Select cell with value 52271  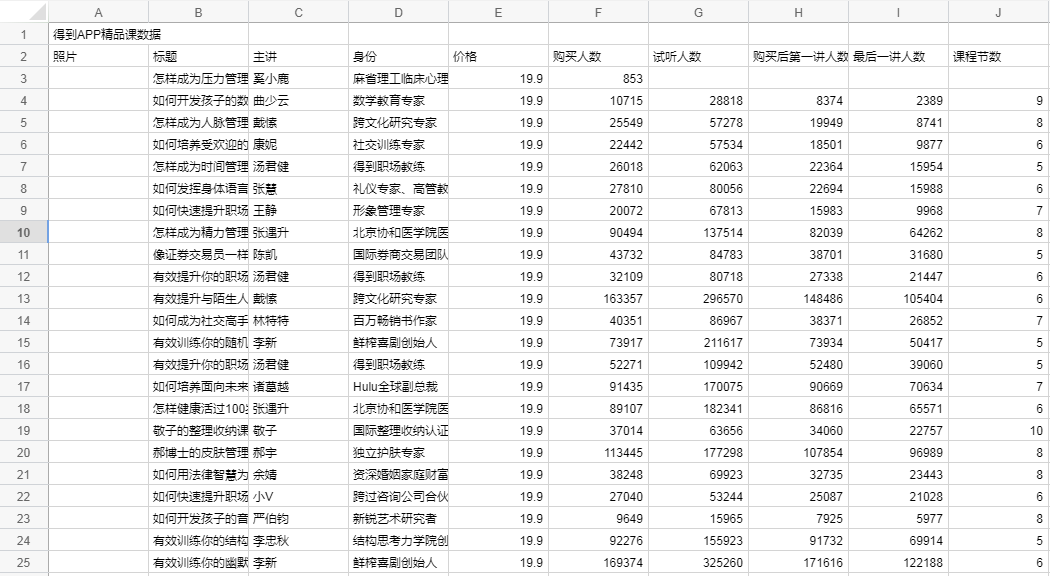[x=598, y=365]
